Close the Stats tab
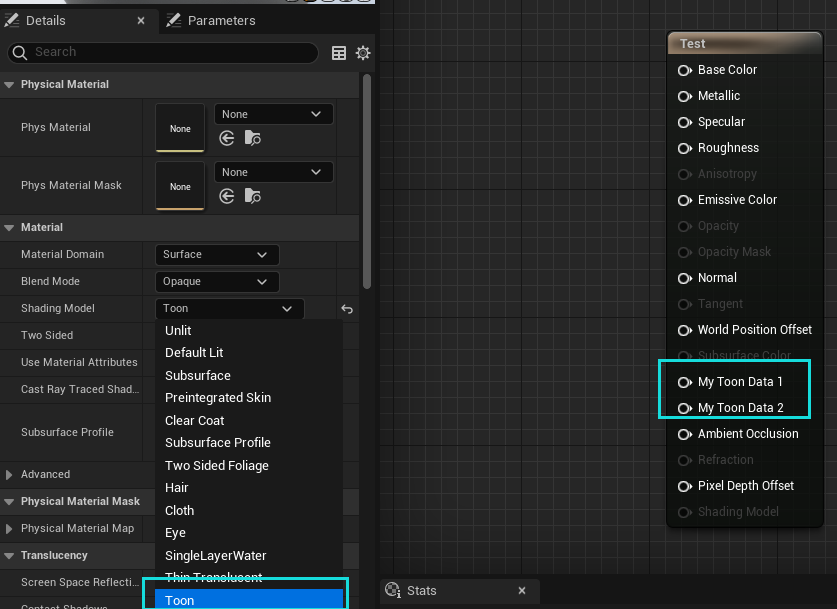Viewport: 837px width, 609px height. (x=522, y=591)
